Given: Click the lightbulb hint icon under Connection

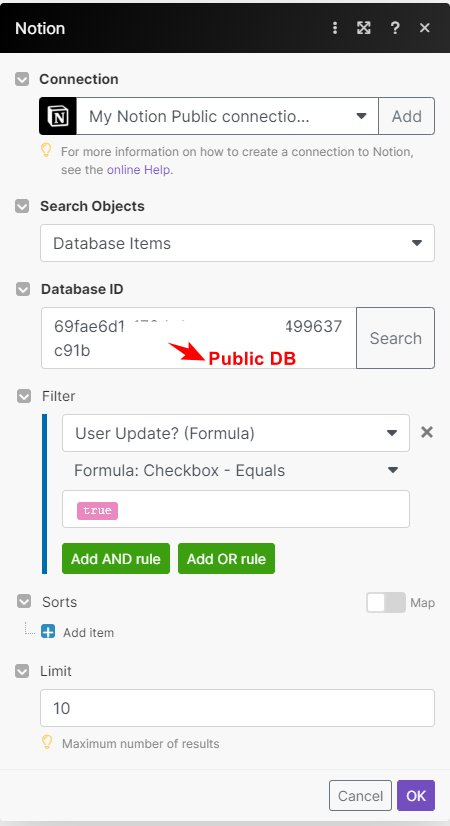Looking at the screenshot, I should tap(46, 151).
